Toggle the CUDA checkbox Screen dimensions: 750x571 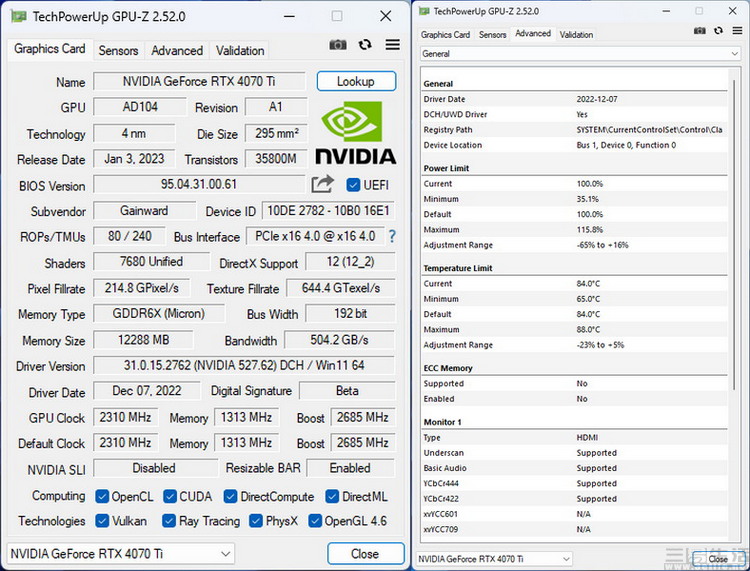tap(170, 496)
